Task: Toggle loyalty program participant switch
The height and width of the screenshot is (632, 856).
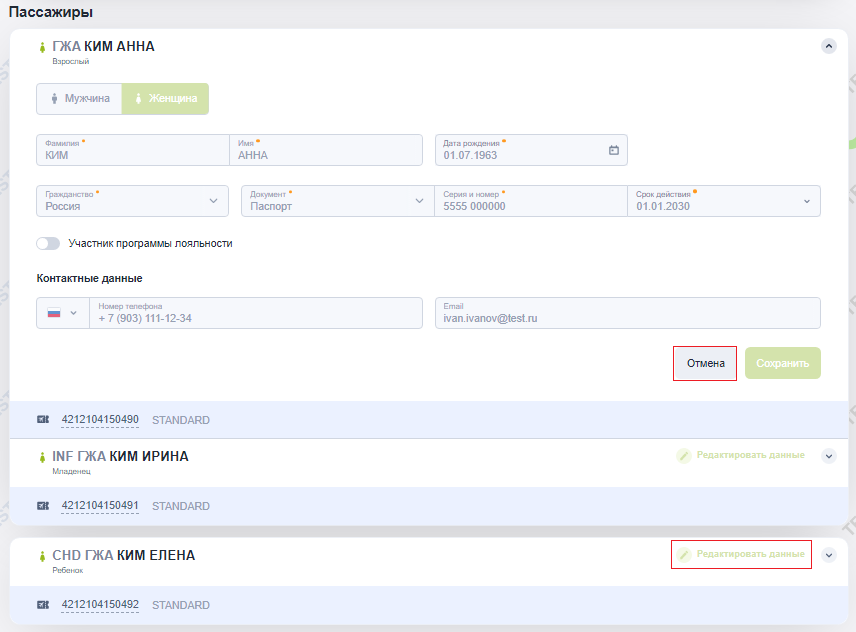Action: point(48,243)
